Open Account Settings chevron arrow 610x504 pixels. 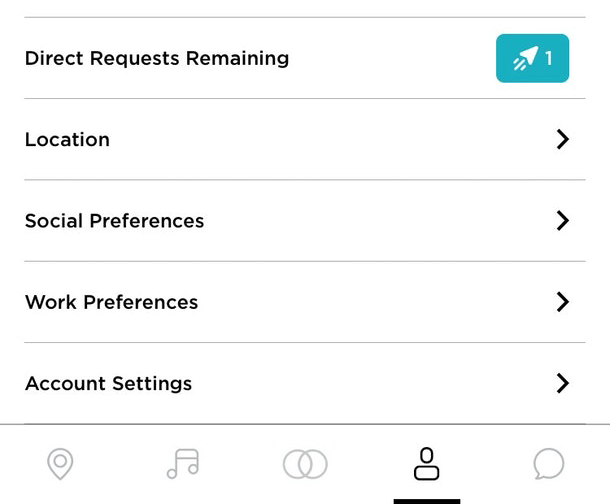pyautogui.click(x=563, y=383)
